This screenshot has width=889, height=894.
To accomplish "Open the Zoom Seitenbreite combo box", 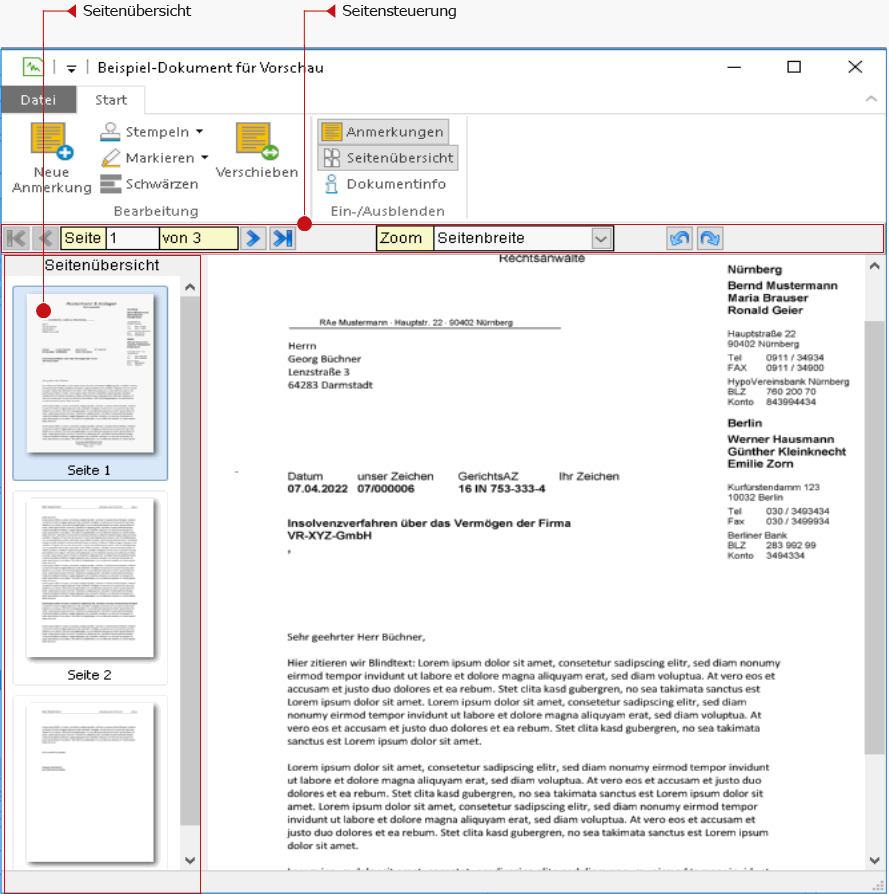I will click(523, 238).
